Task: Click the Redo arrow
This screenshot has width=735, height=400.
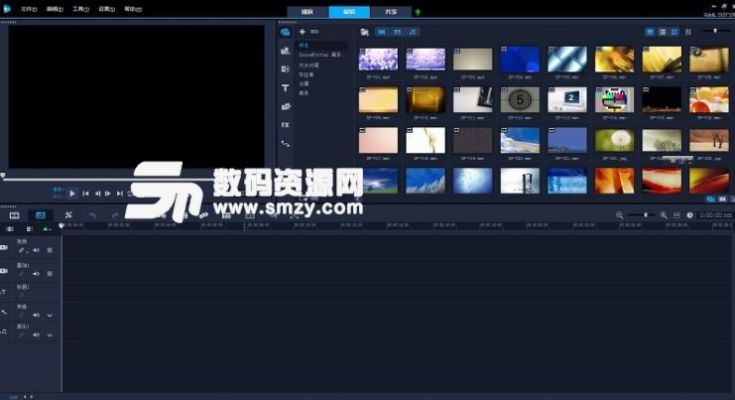Action: tap(115, 216)
